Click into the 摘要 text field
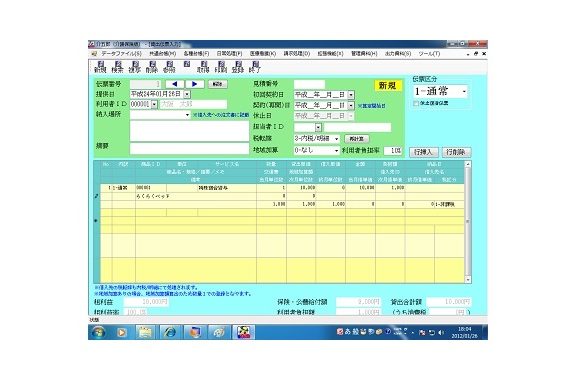 [x=189, y=148]
